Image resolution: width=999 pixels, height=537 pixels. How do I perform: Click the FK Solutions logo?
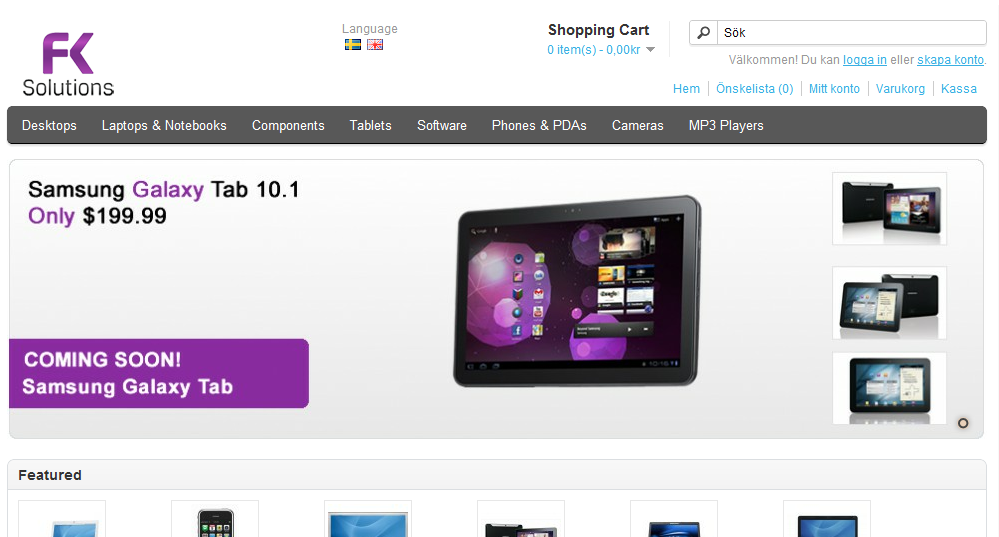pyautogui.click(x=68, y=64)
